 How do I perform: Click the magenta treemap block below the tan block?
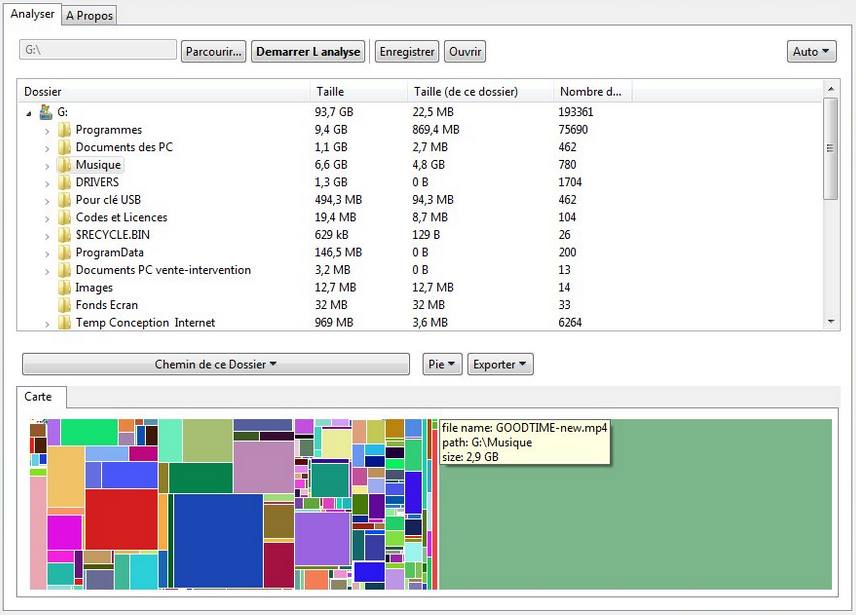65,532
